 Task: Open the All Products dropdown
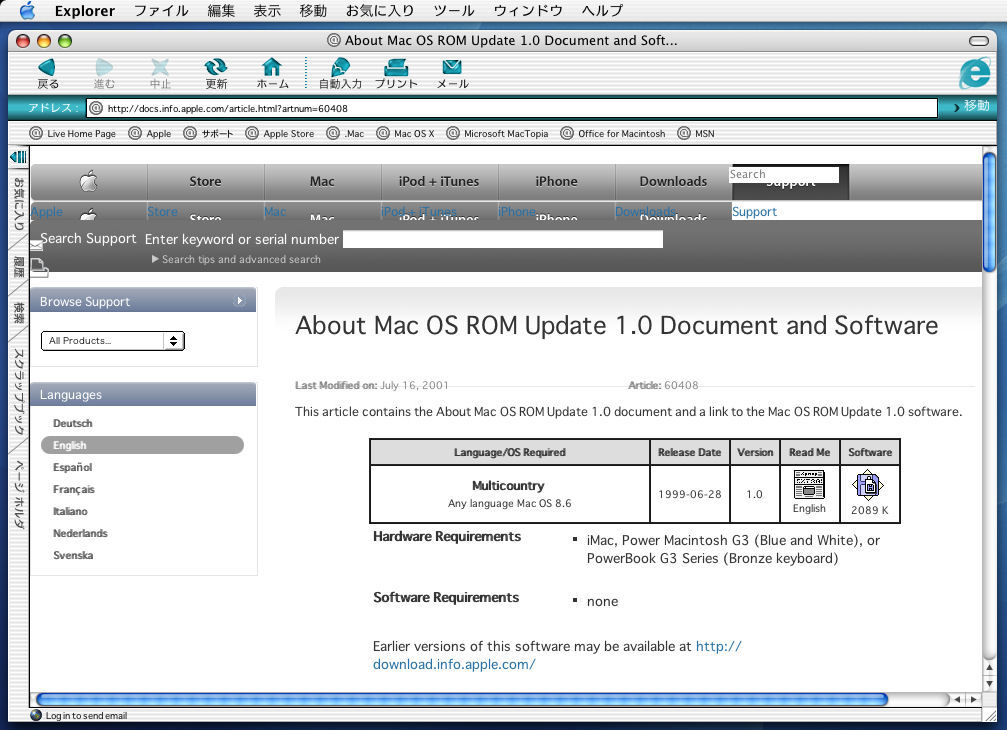[113, 341]
